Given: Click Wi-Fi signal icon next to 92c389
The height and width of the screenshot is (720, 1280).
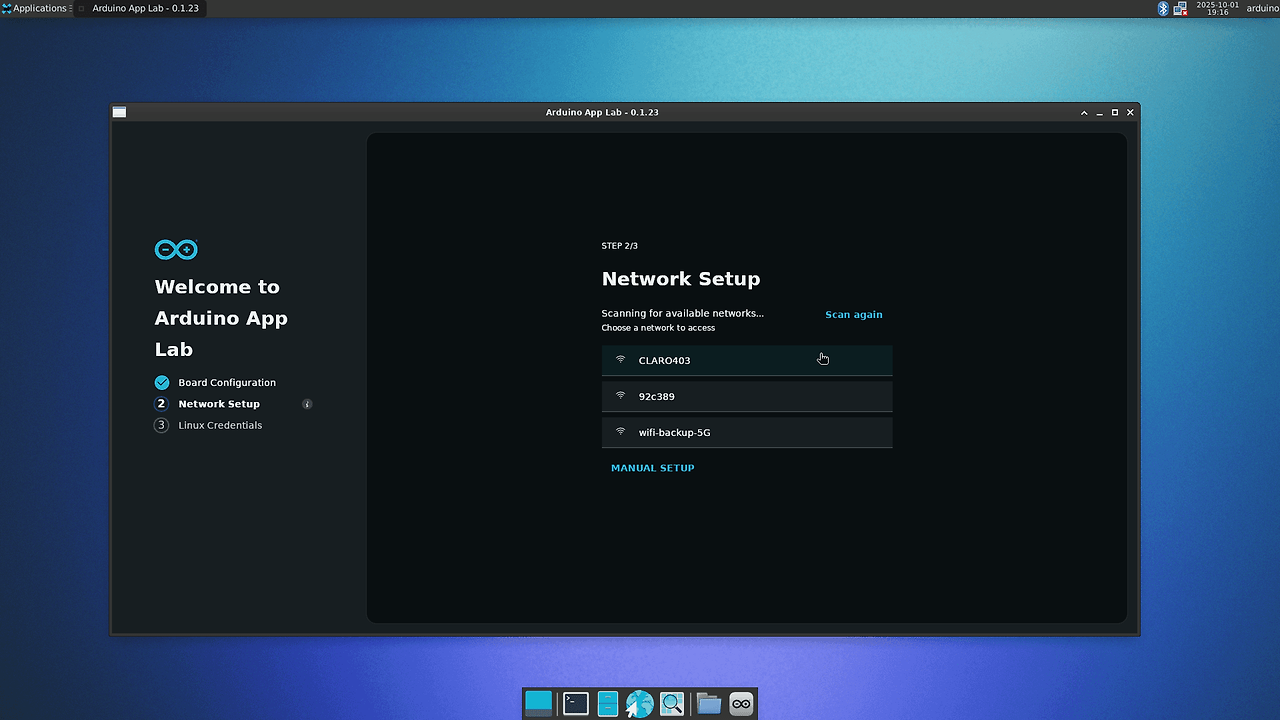Looking at the screenshot, I should (620, 396).
